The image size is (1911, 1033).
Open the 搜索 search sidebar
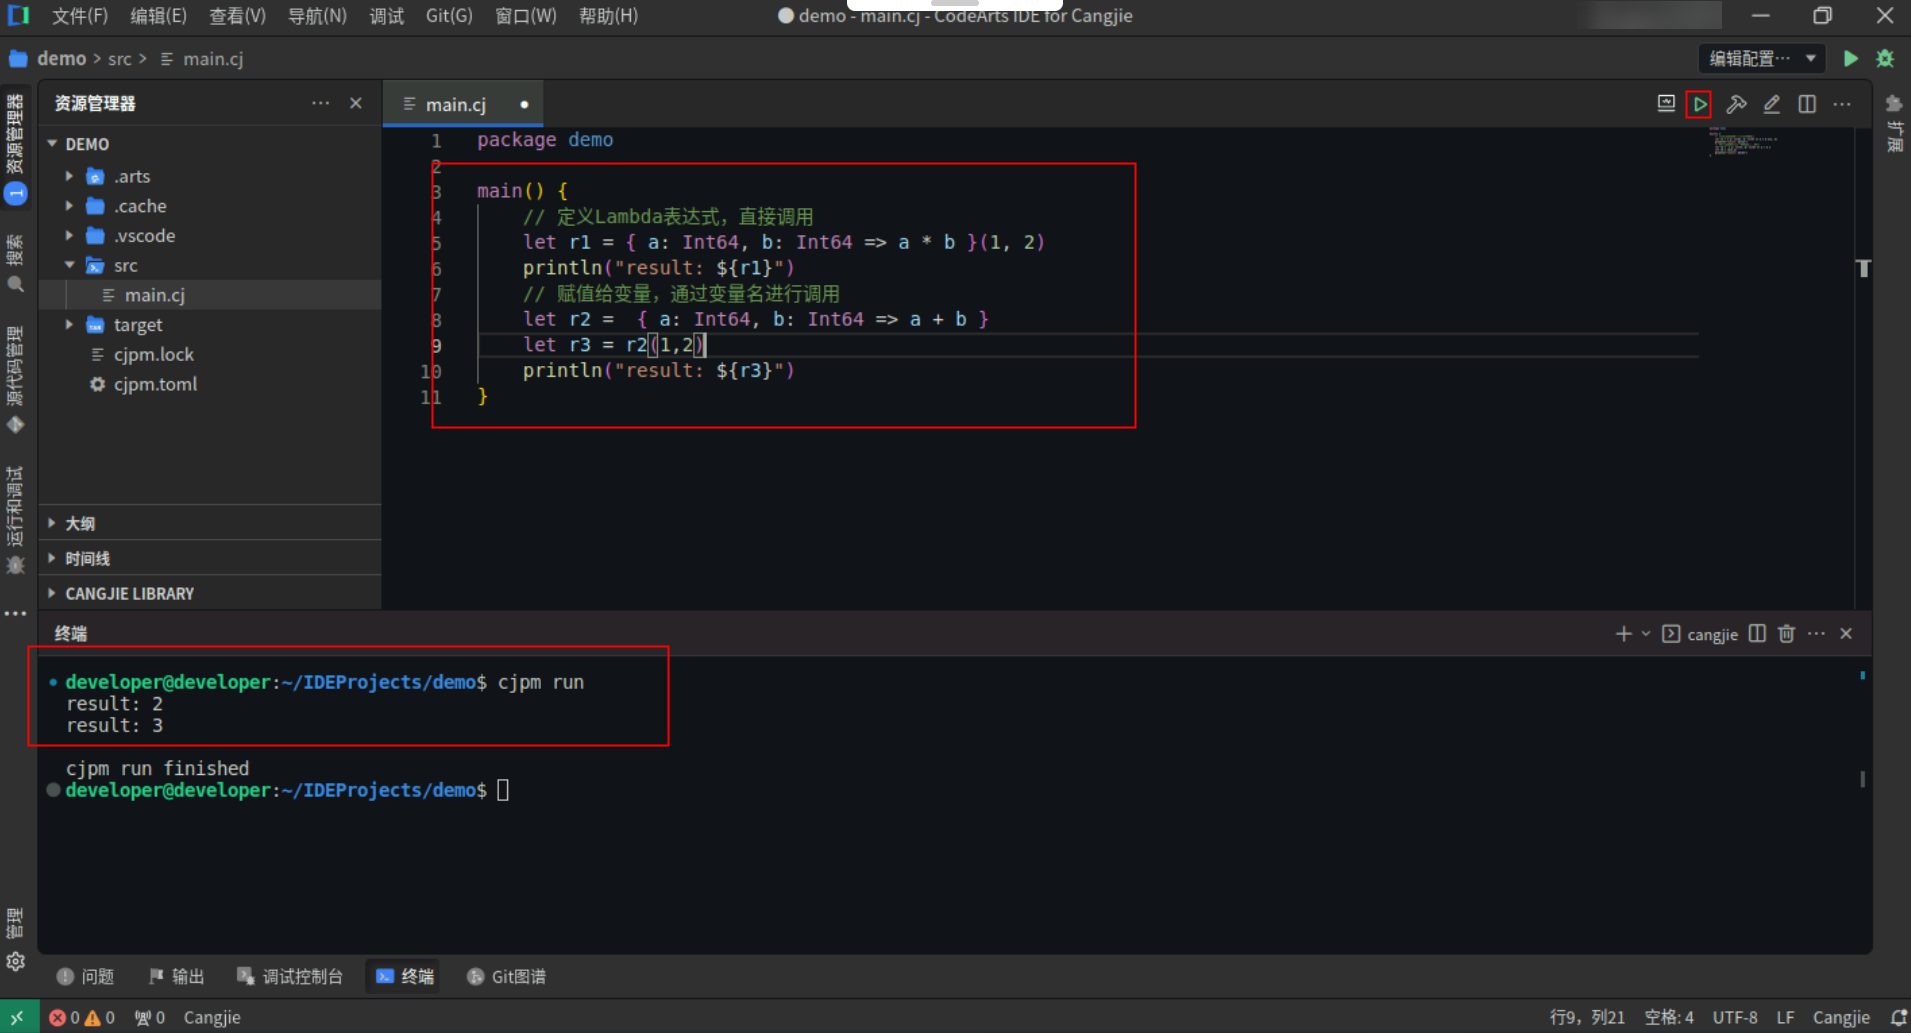click(16, 263)
